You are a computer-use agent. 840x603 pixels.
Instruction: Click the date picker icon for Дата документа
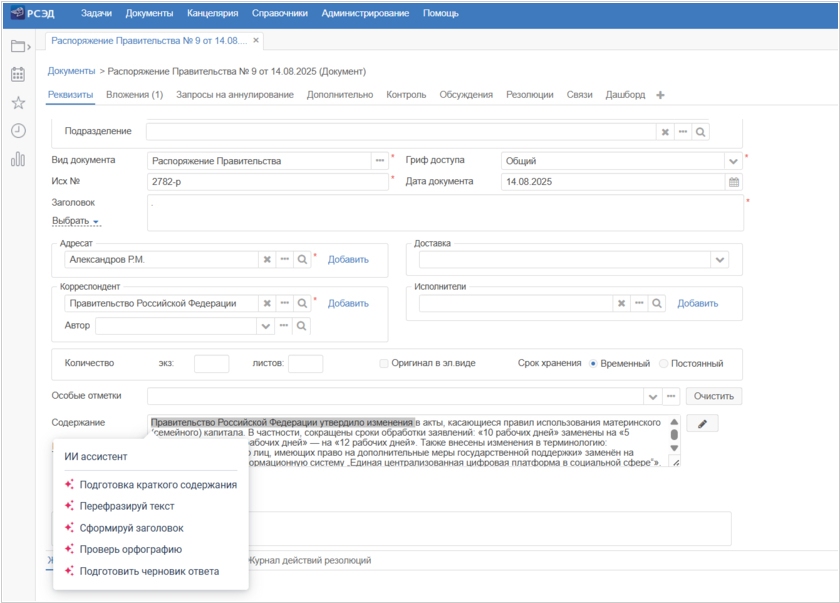[x=733, y=182]
